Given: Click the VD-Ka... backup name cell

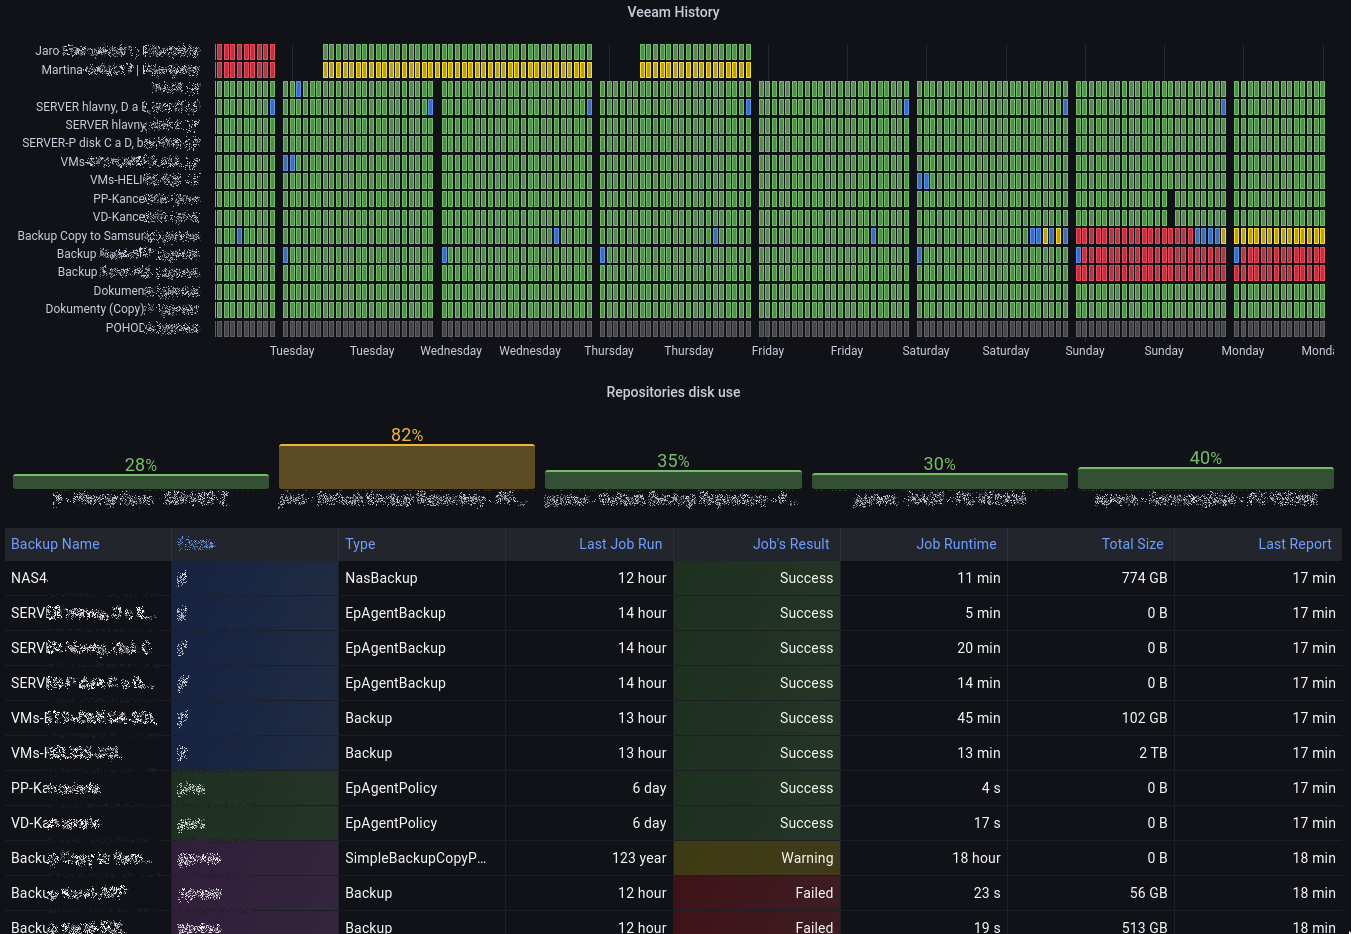Looking at the screenshot, I should coord(88,823).
